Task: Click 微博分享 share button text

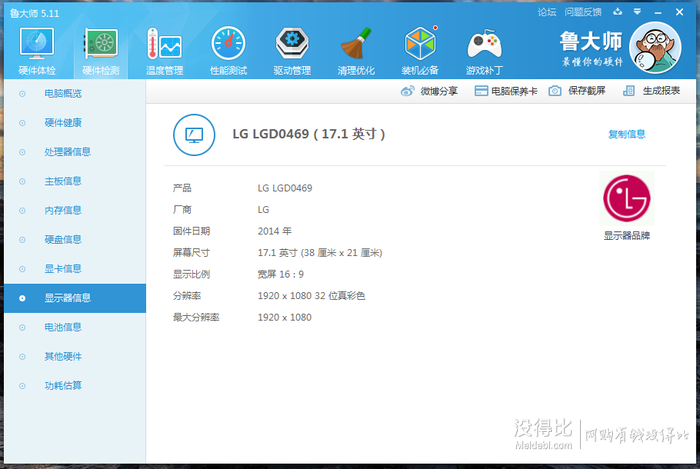Action: 439,91
